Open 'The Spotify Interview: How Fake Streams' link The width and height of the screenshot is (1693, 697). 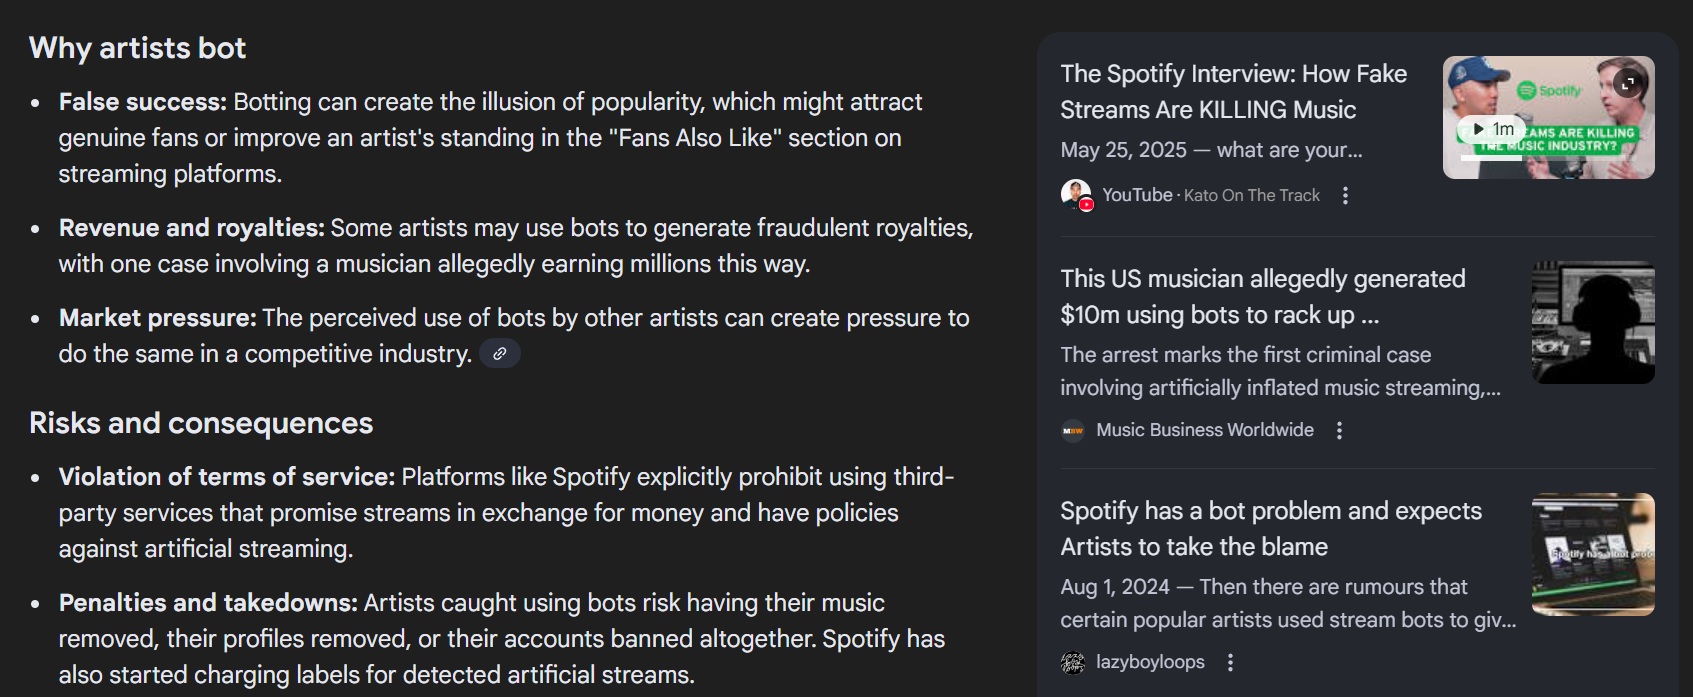(x=1233, y=91)
